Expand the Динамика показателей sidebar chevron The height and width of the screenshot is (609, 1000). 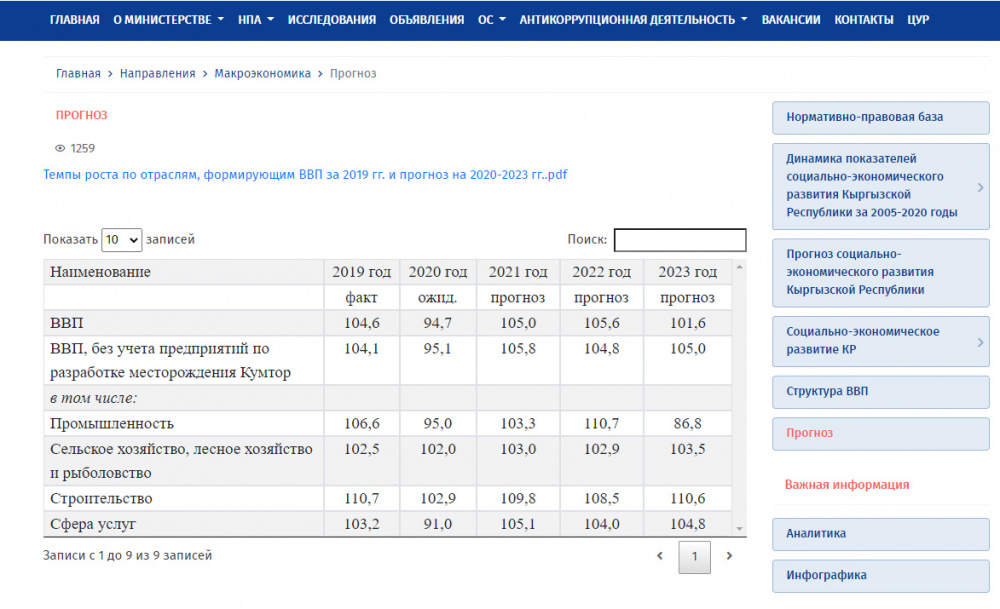pyautogui.click(x=980, y=186)
